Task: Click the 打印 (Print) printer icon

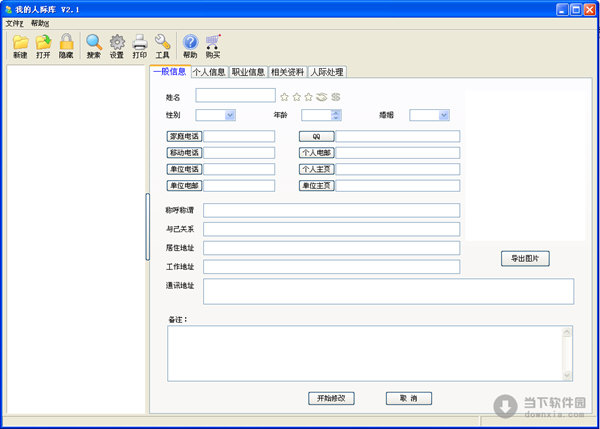Action: [x=140, y=46]
